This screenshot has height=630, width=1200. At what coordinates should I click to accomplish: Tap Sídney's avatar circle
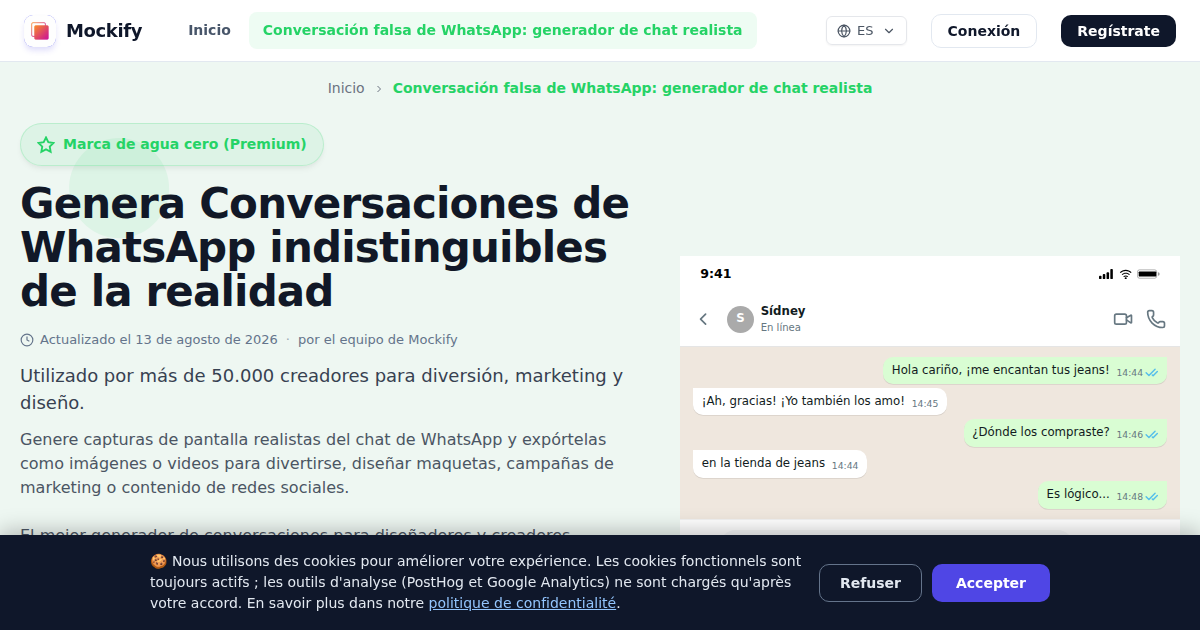point(740,319)
